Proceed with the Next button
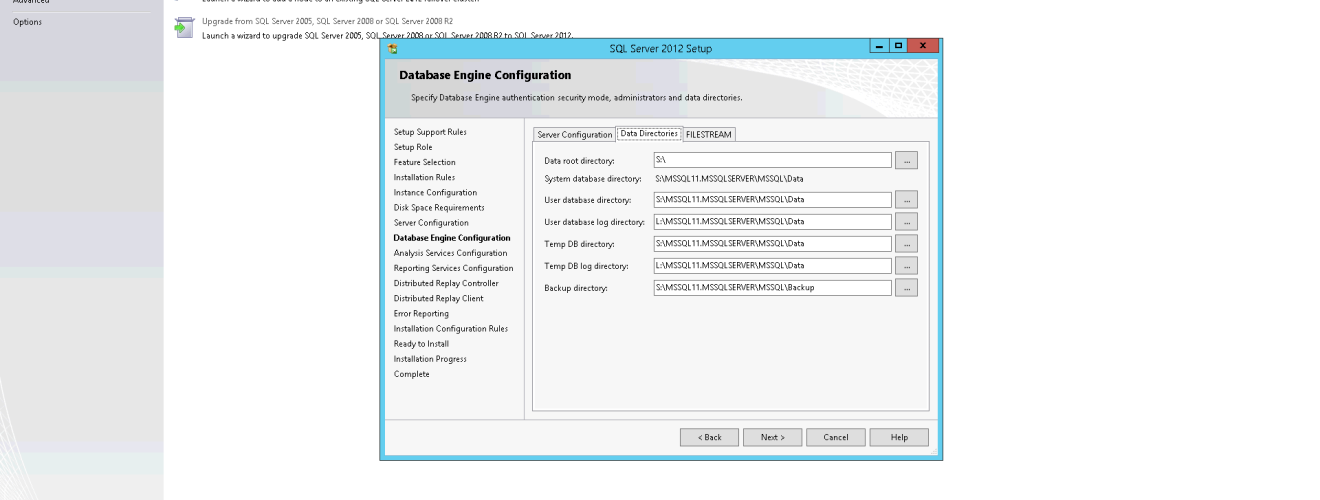1320x500 pixels. (773, 437)
